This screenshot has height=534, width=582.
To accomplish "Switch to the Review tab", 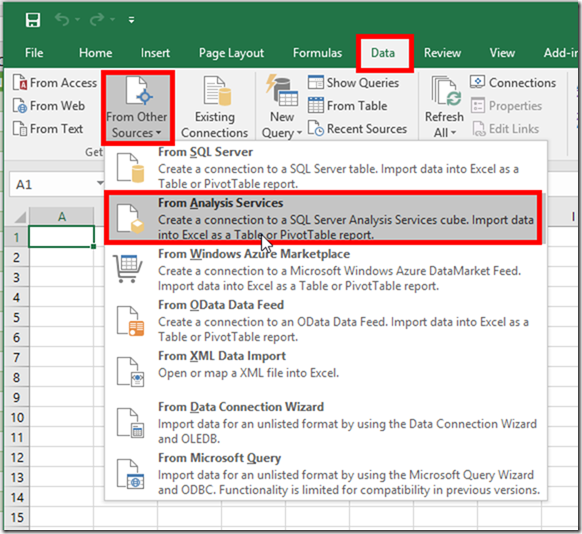I will 442,53.
